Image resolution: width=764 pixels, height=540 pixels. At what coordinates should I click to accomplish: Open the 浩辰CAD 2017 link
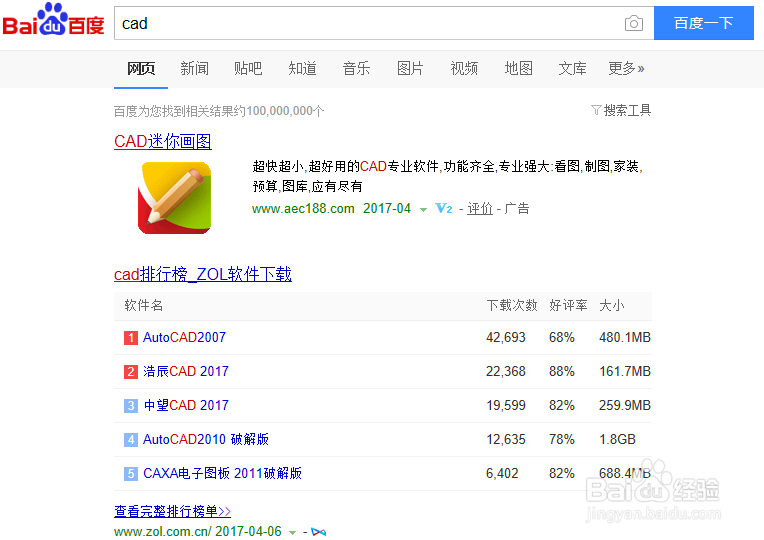pyautogui.click(x=186, y=371)
